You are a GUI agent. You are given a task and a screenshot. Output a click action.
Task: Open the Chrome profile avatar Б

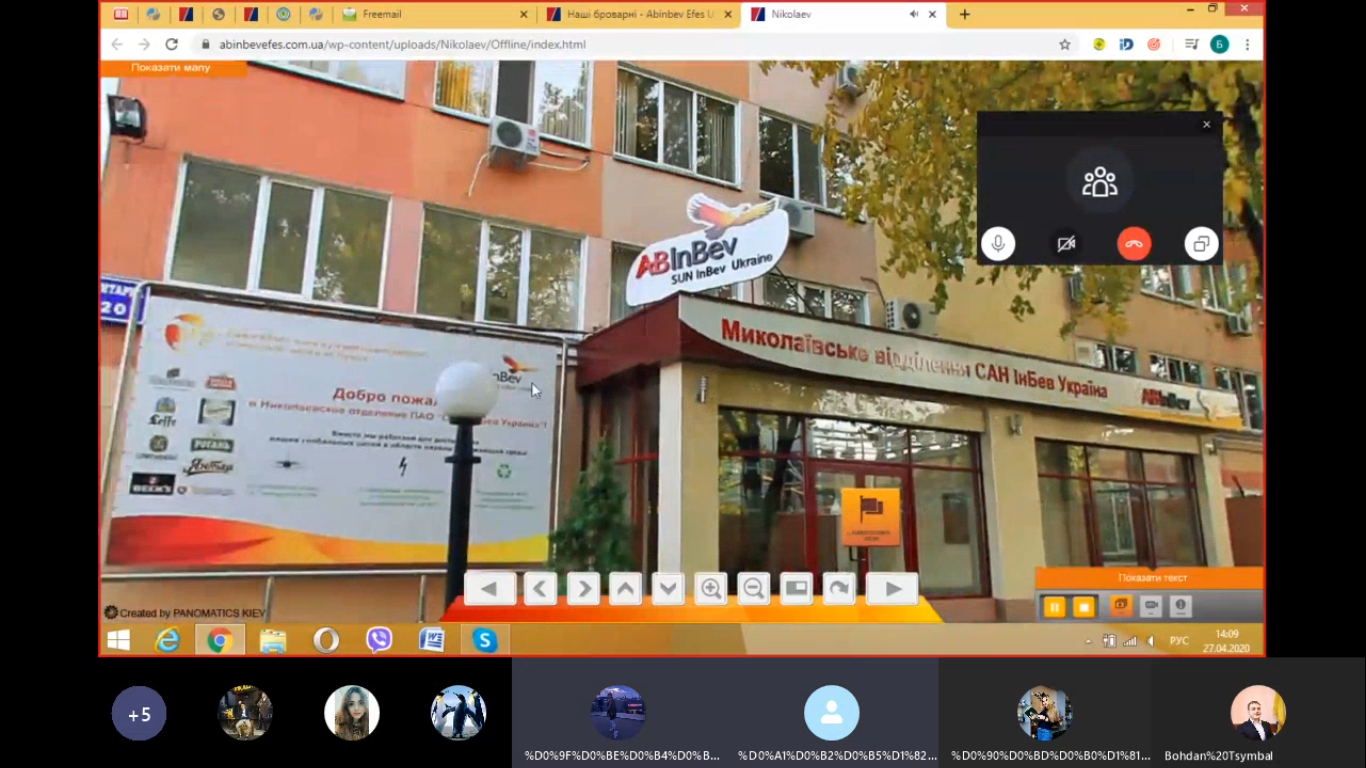[1219, 44]
